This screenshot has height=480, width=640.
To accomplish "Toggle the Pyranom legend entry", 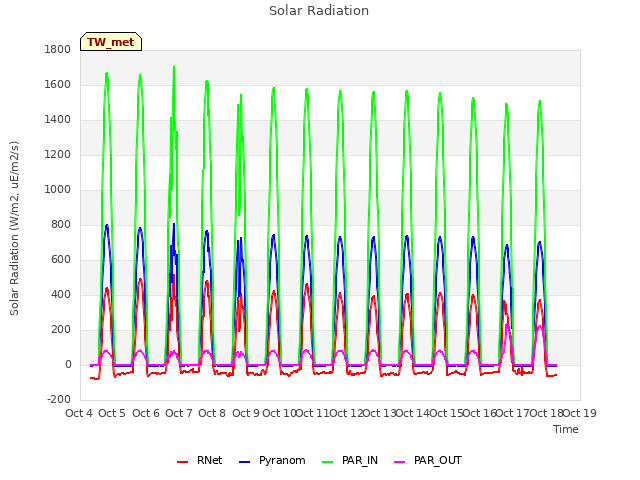I will tap(272, 461).
